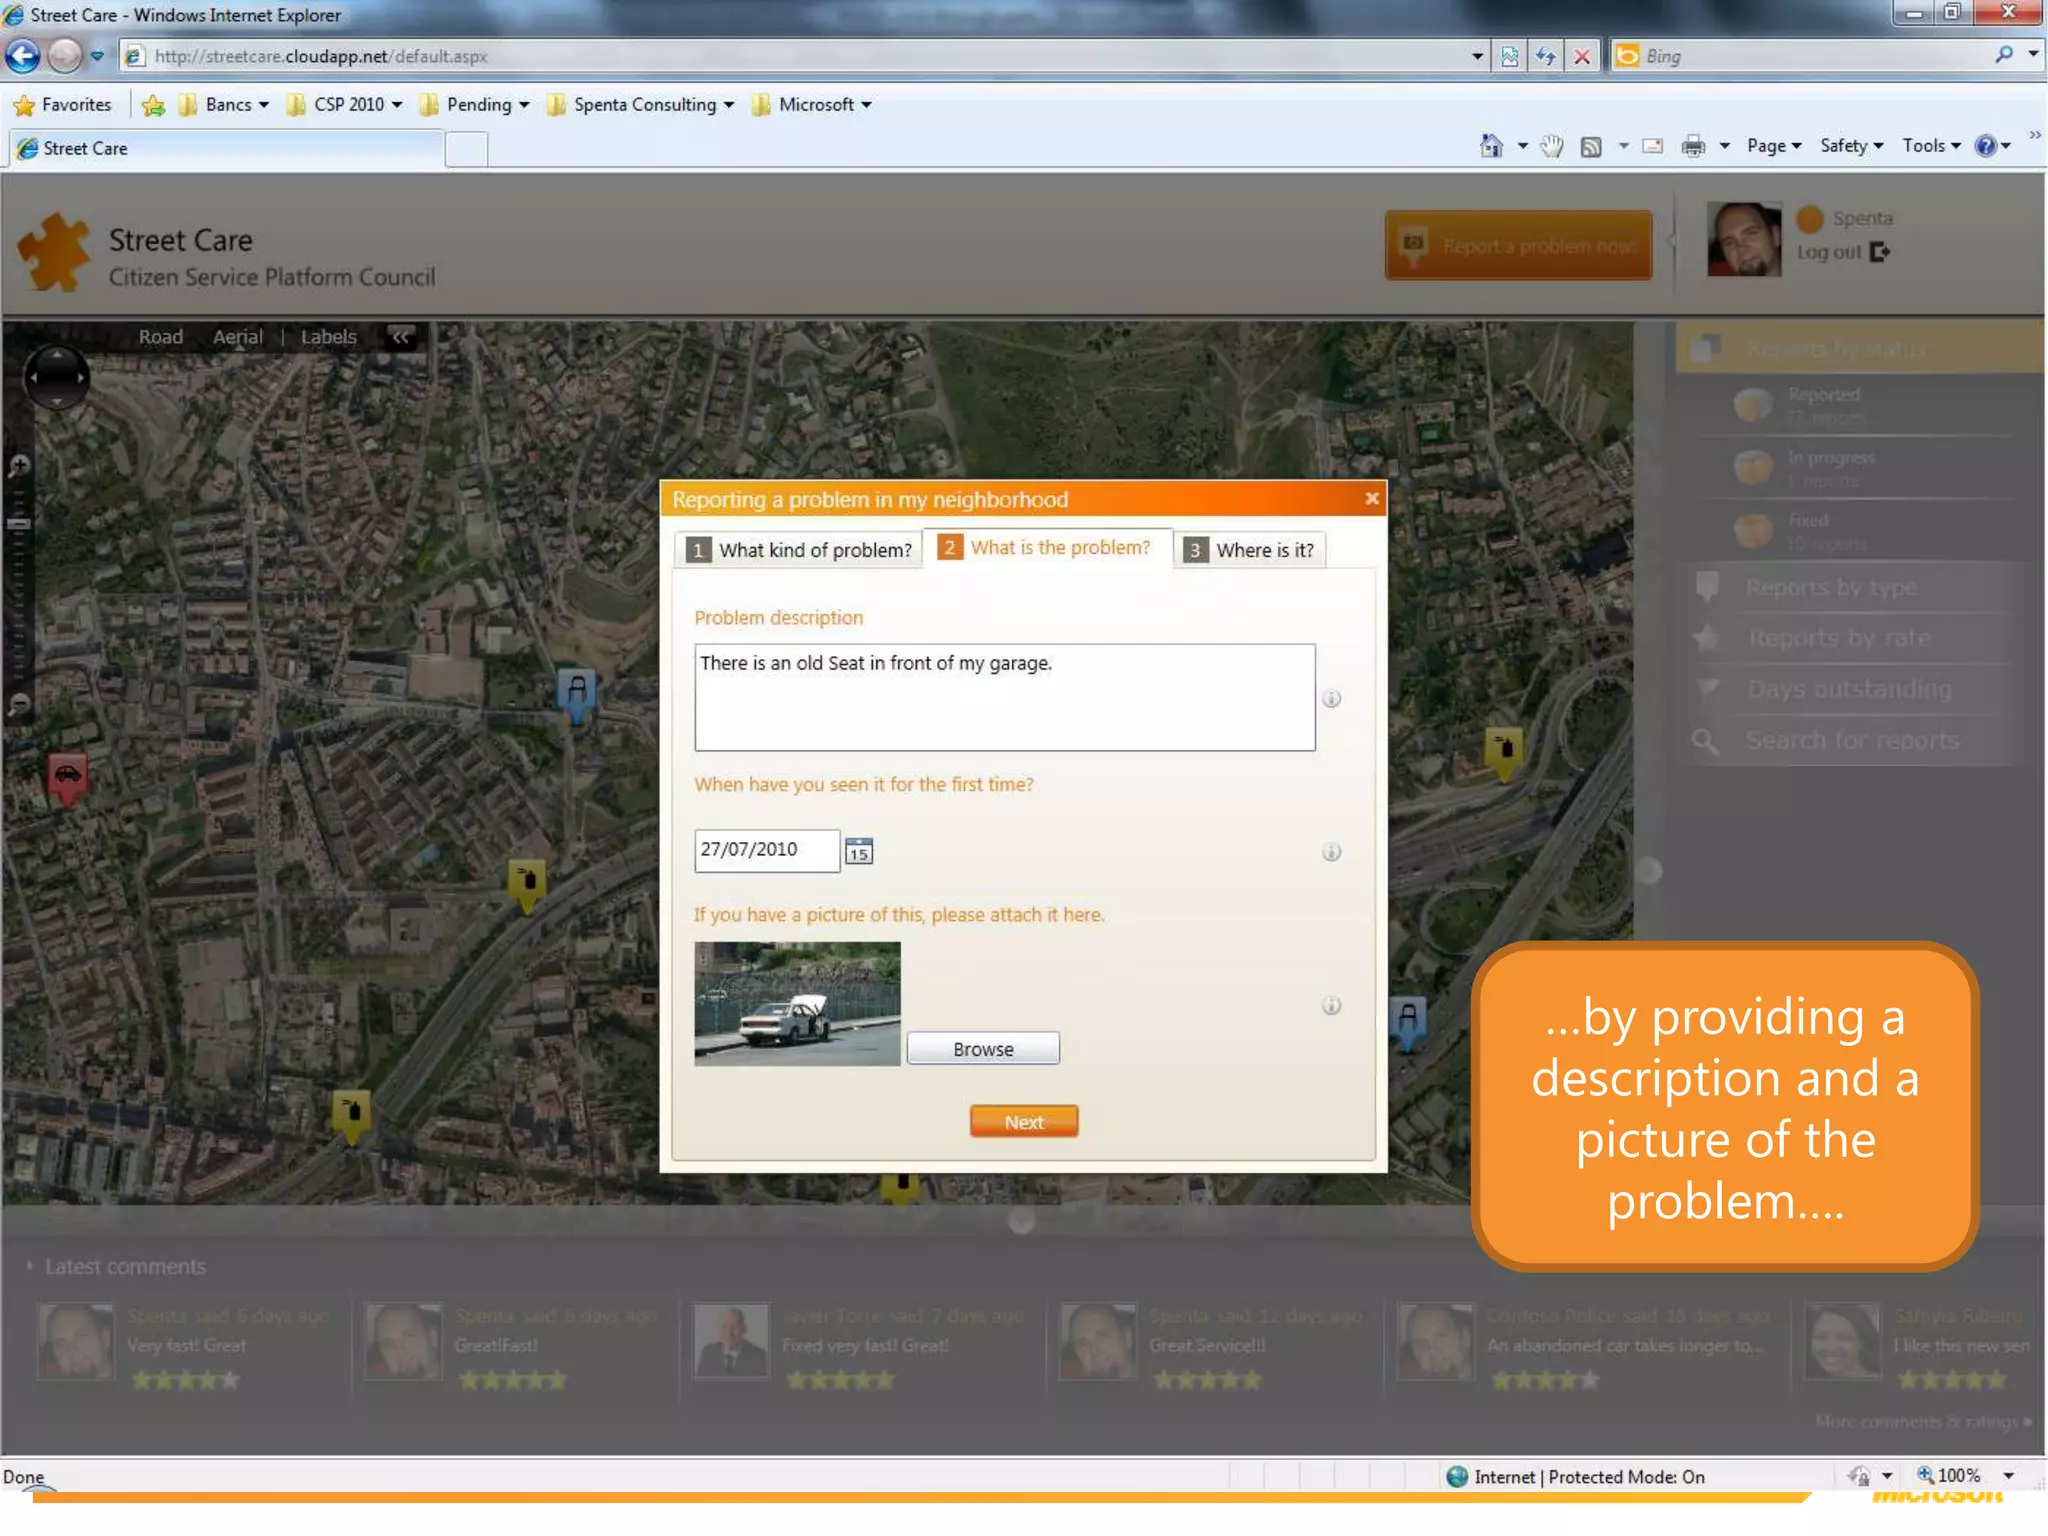Expand the Bancs favorites folder
The height and width of the screenshot is (1536, 2048).
pyautogui.click(x=224, y=105)
